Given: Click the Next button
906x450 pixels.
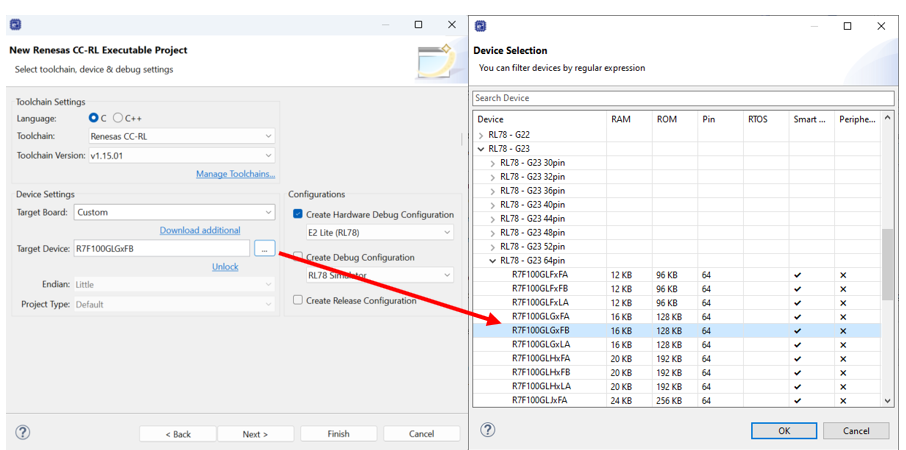Looking at the screenshot, I should click(x=255, y=434).
